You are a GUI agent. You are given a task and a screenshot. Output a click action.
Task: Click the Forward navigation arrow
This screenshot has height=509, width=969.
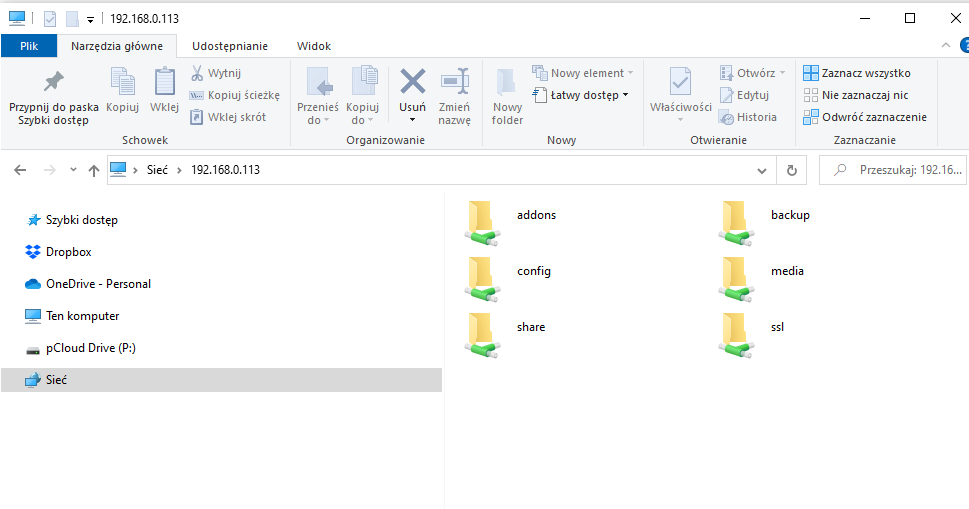tap(49, 170)
